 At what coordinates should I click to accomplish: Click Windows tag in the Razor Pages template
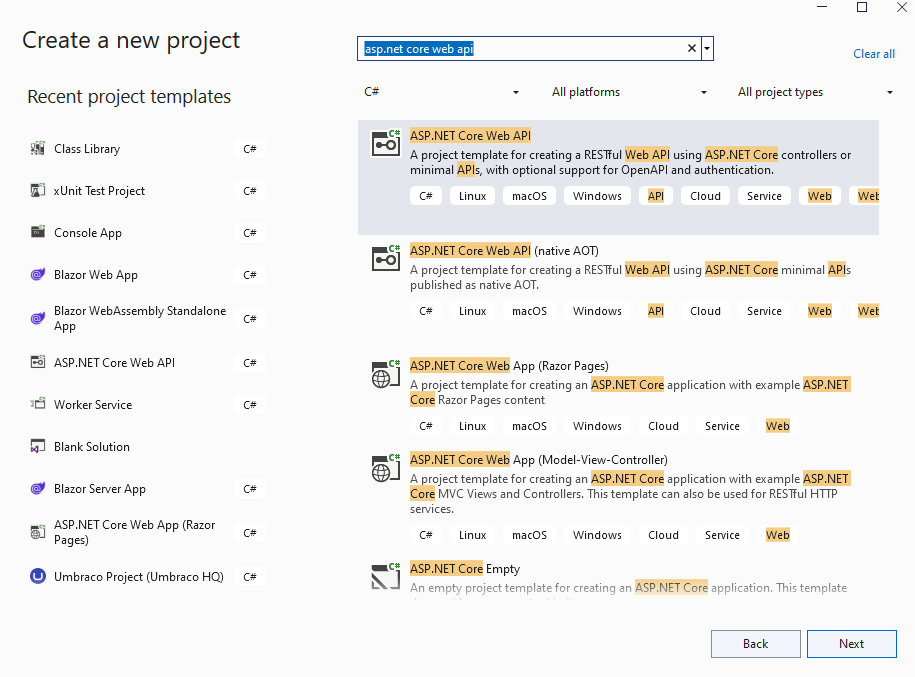coord(597,426)
